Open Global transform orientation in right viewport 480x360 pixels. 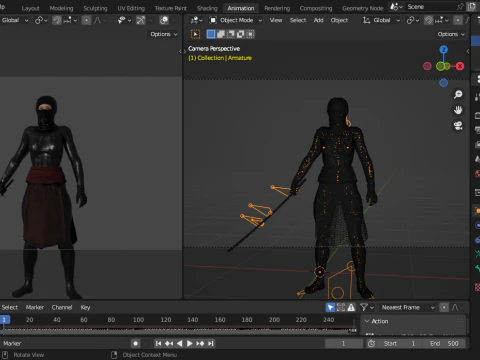382,20
